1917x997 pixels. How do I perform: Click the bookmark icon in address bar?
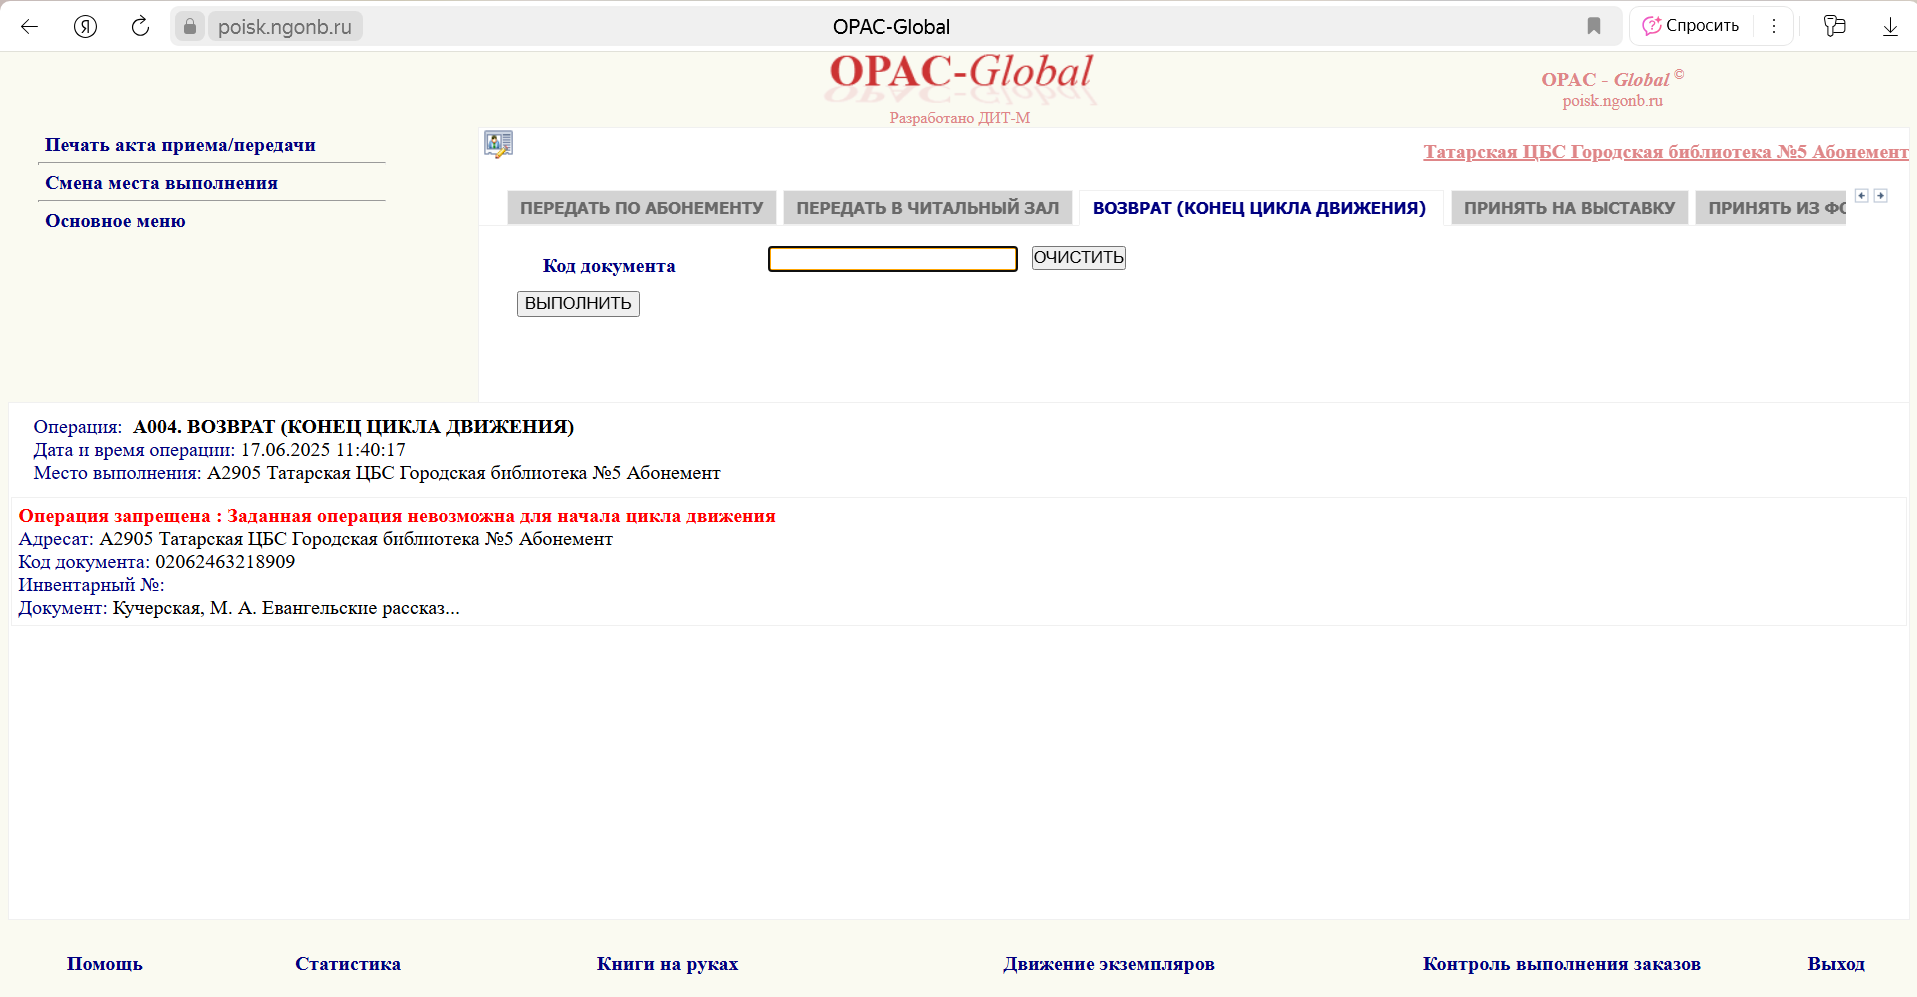[1594, 27]
